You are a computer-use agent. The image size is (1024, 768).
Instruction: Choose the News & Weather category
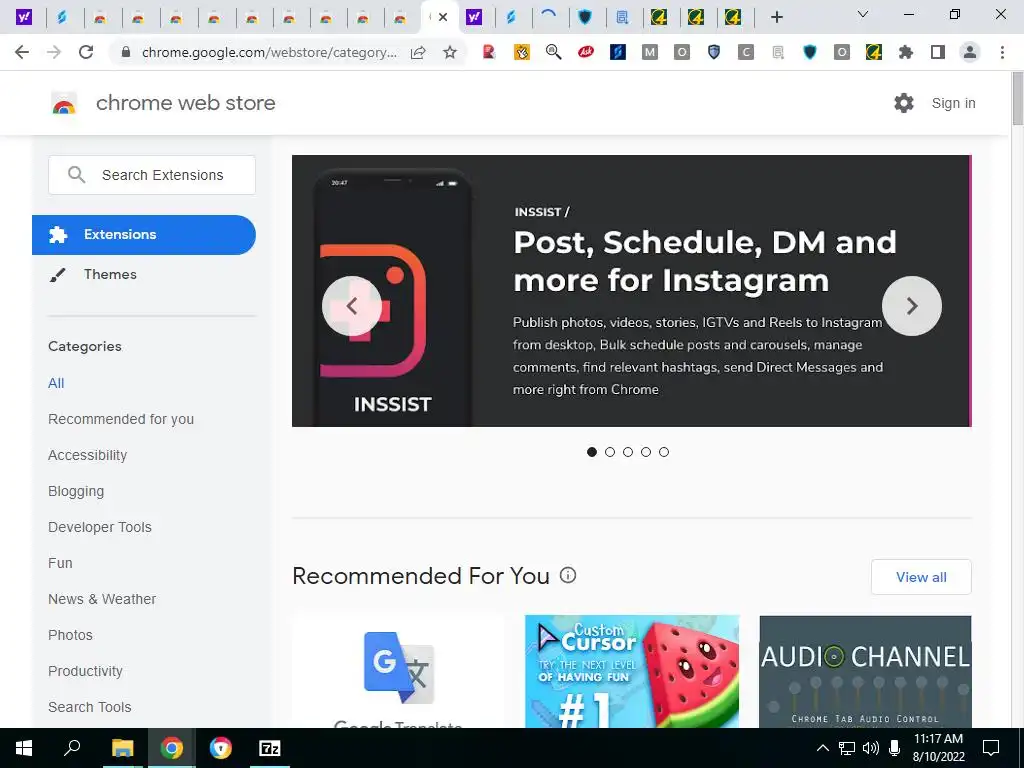coord(102,599)
